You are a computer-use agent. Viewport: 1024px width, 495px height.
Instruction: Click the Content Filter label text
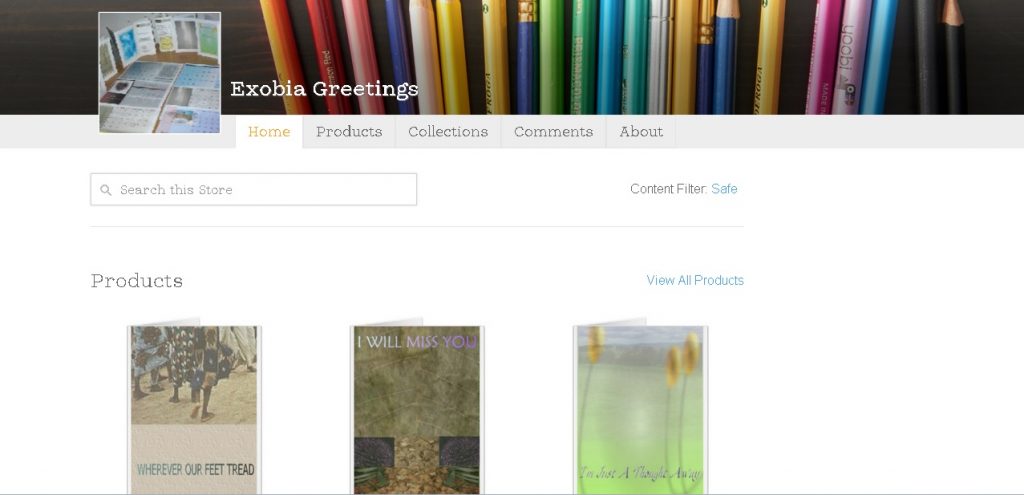pos(669,189)
